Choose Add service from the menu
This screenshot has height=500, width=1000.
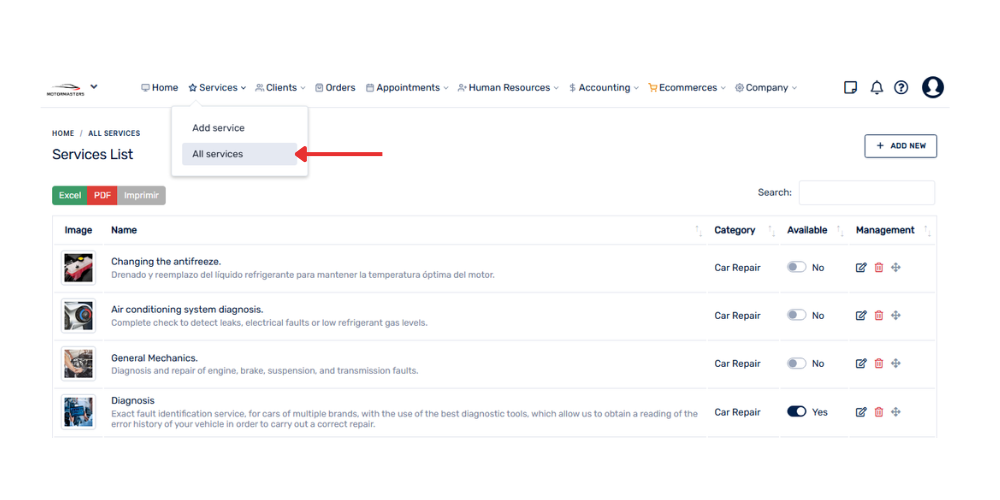point(218,128)
